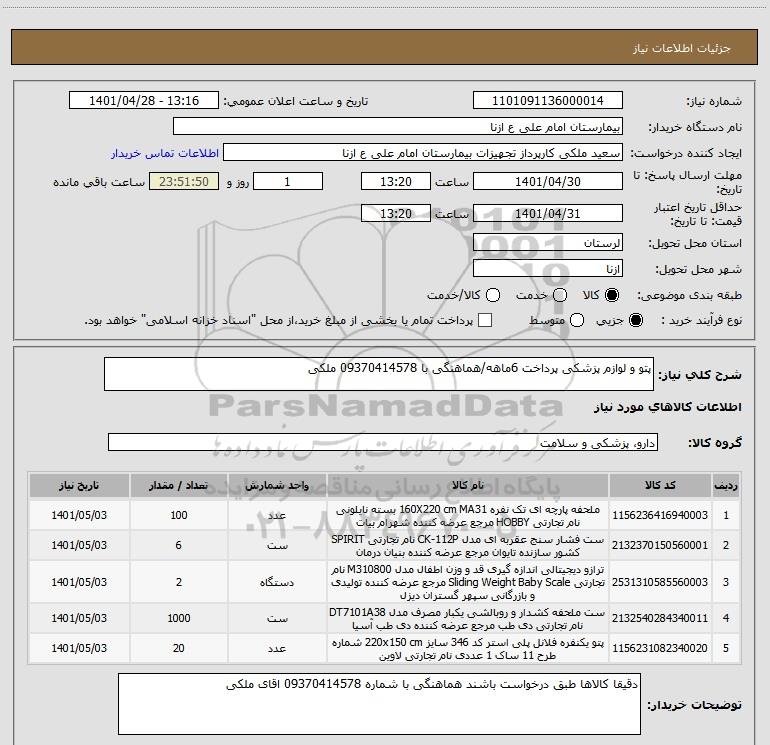Click product code 1156236416940003
Screen dimensions: 770x745
coord(660,515)
